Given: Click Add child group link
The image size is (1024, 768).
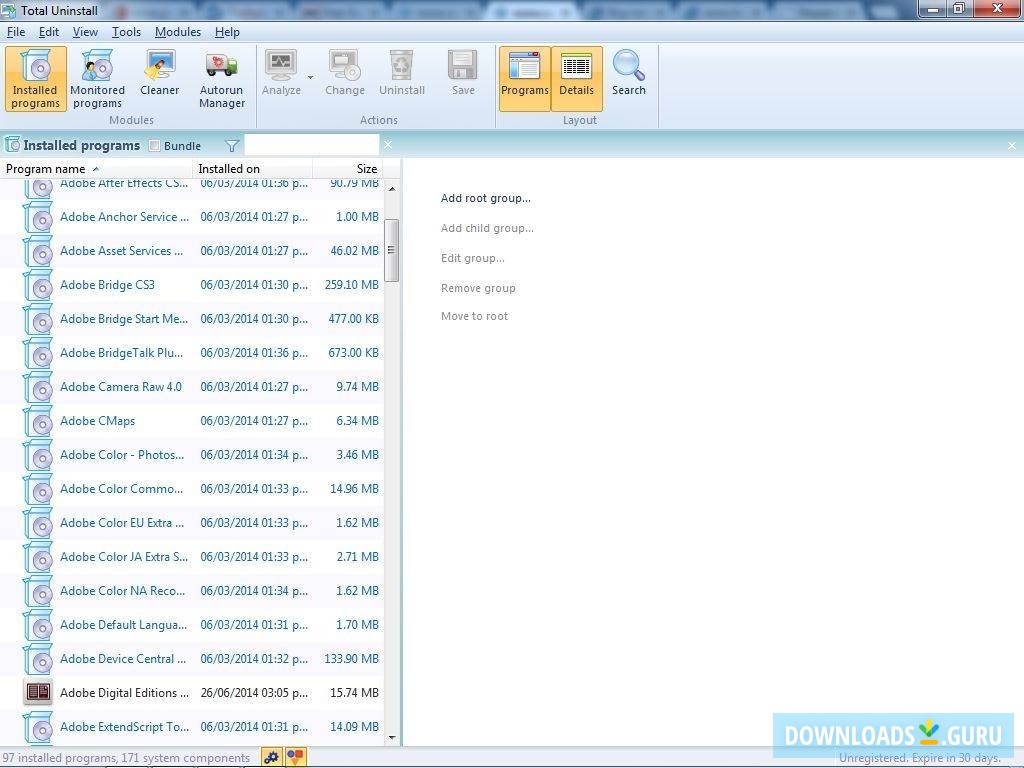Looking at the screenshot, I should (487, 229).
